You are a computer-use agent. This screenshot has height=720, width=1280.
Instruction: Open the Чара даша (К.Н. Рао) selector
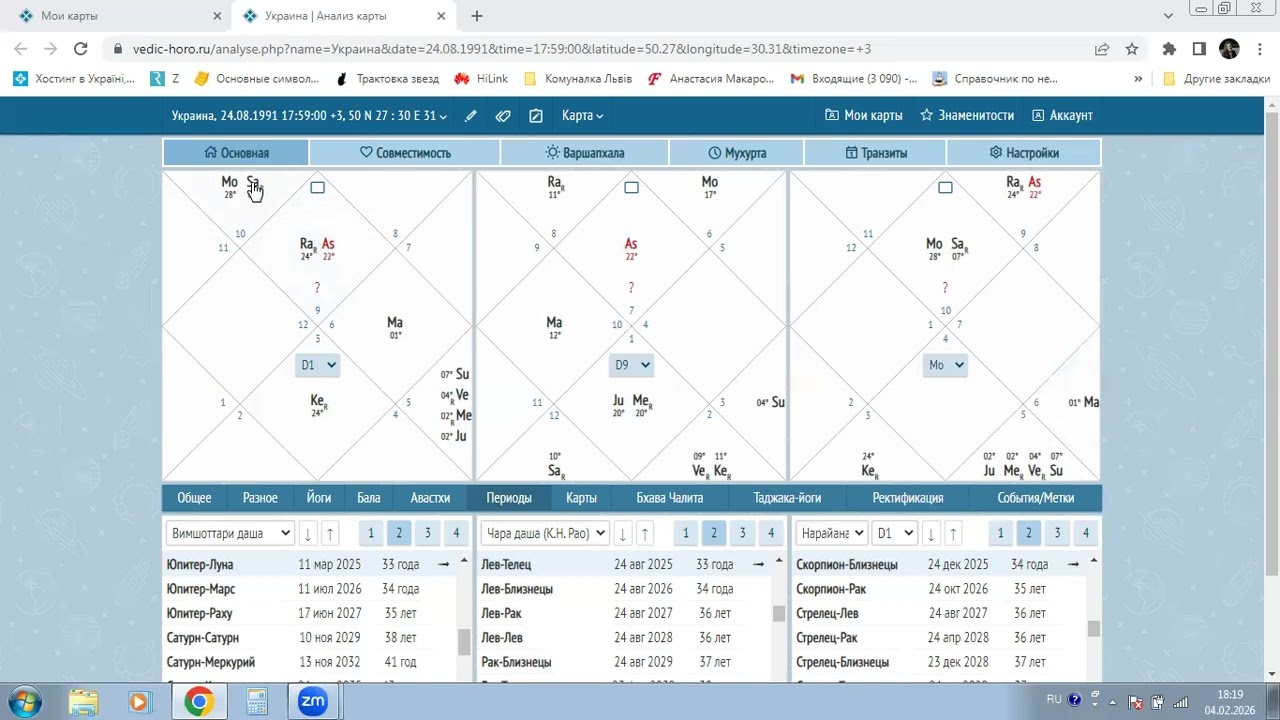click(545, 533)
